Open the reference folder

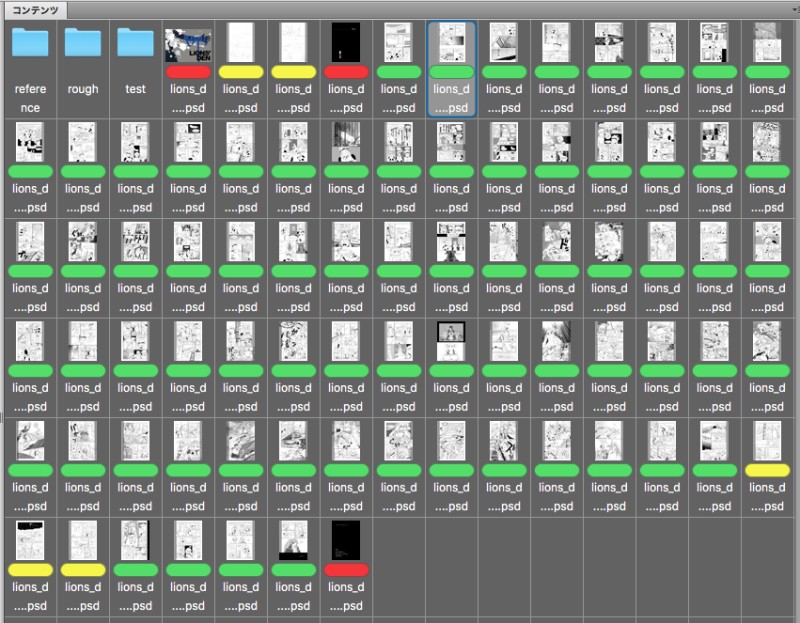point(30,43)
